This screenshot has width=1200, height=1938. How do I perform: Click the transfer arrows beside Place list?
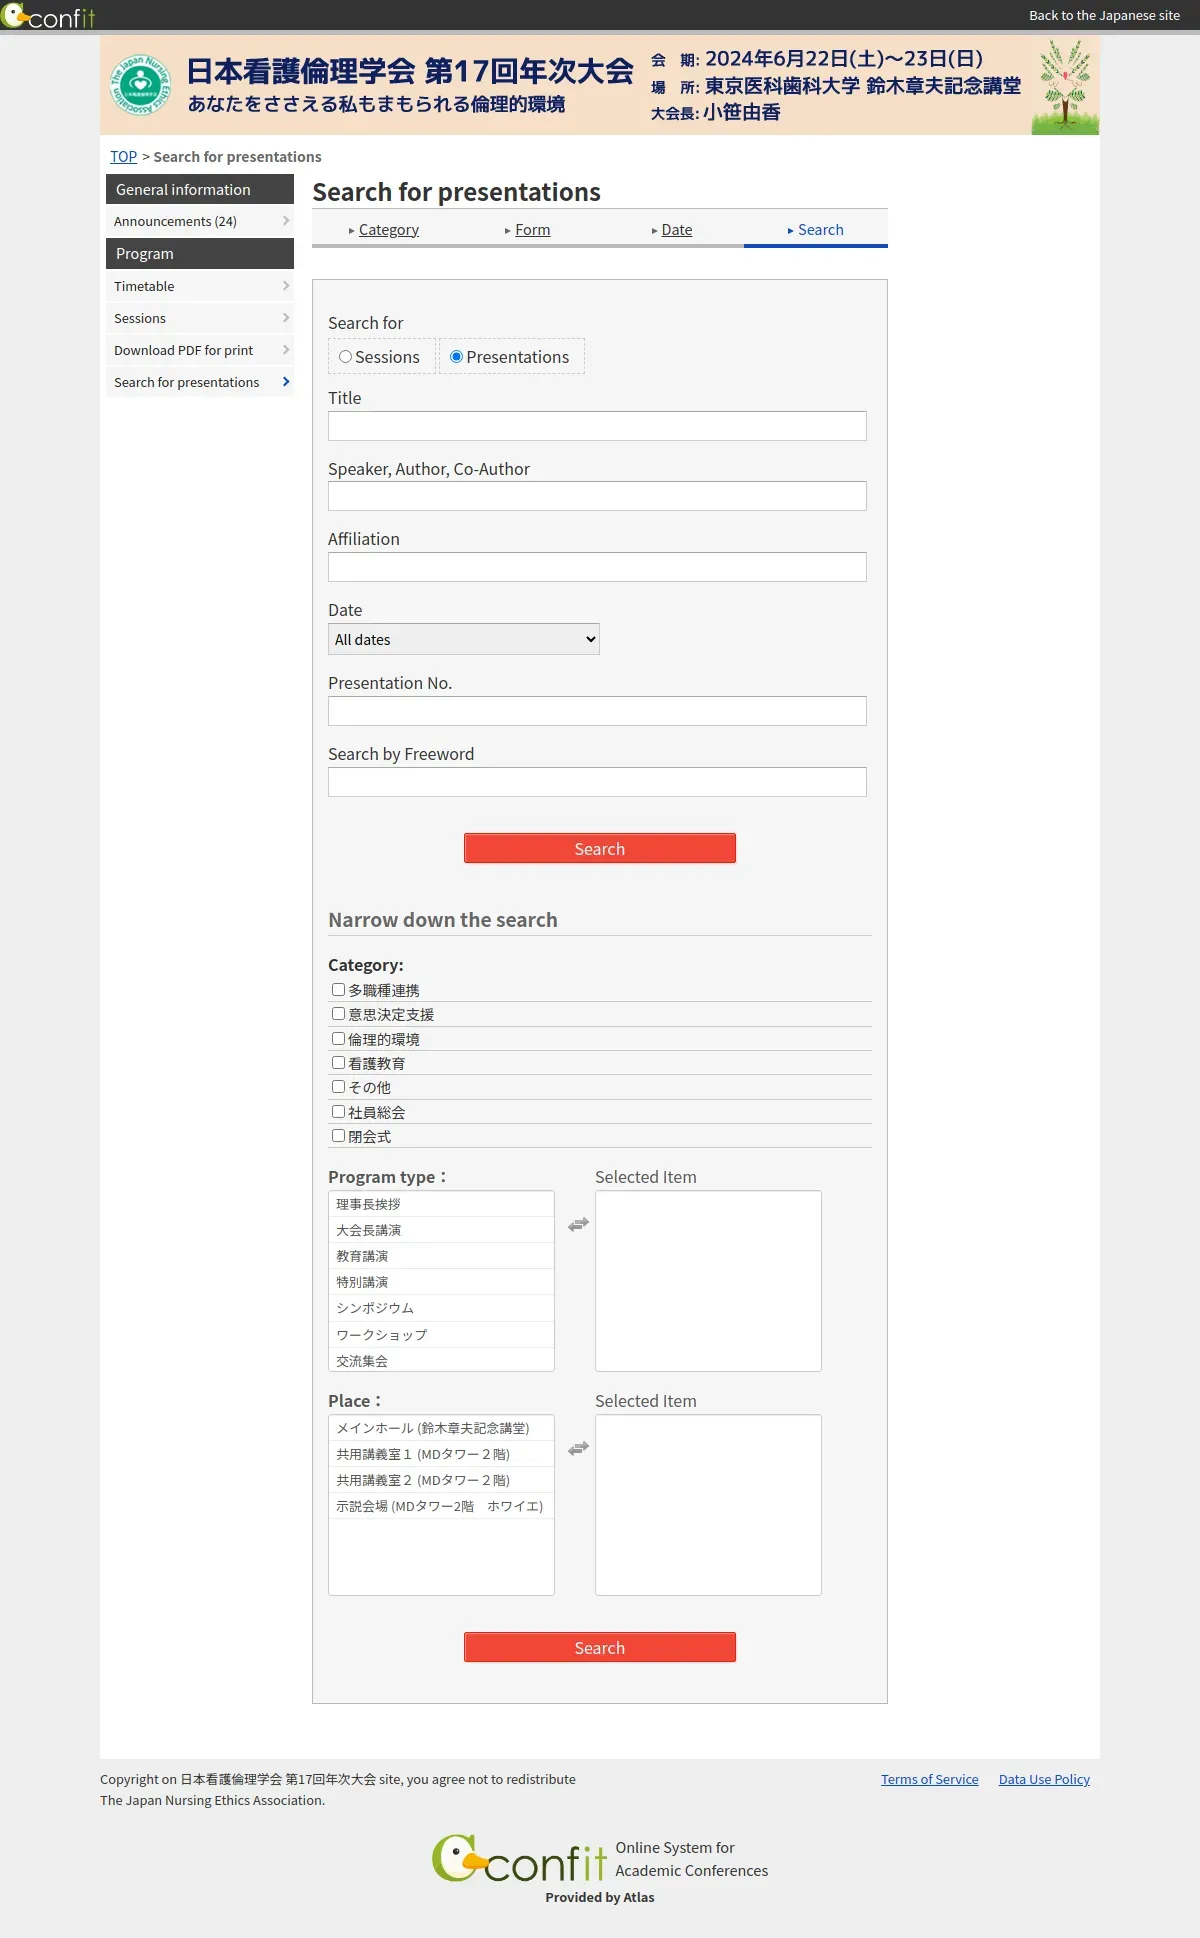coord(578,1448)
